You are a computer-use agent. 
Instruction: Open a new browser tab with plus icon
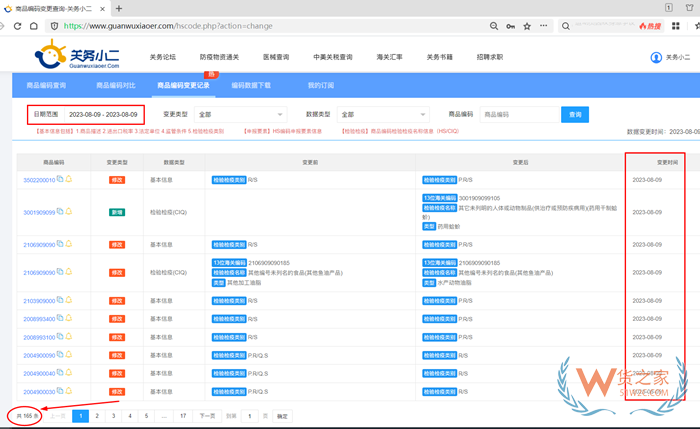119,8
